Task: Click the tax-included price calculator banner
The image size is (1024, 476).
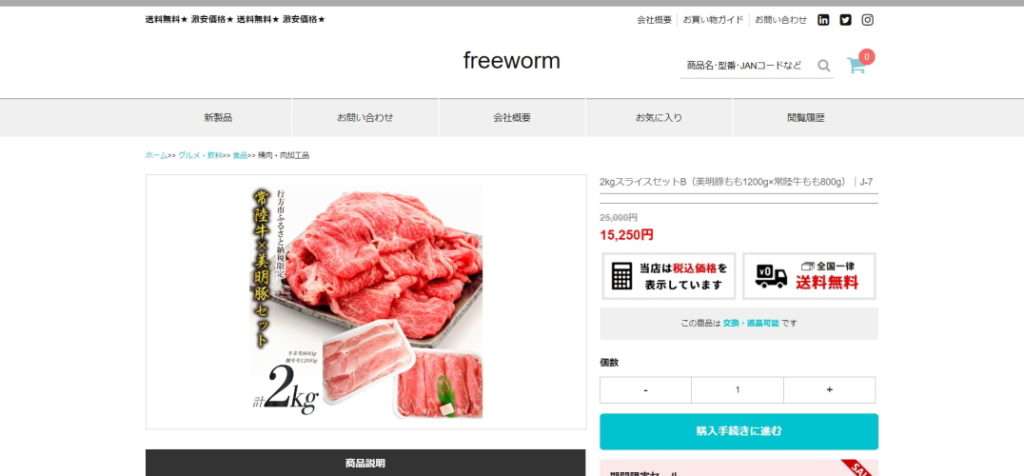Action: pyautogui.click(x=669, y=276)
